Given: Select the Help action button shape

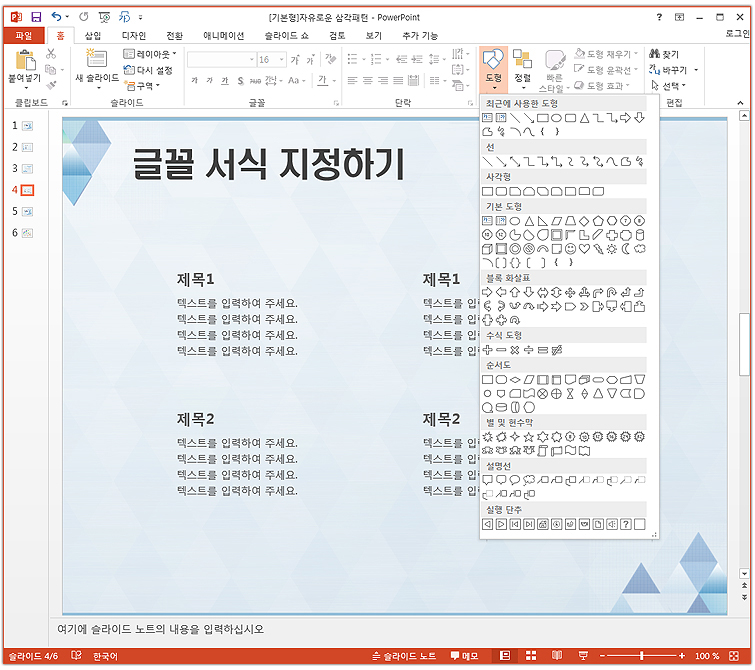Looking at the screenshot, I should [x=625, y=524].
